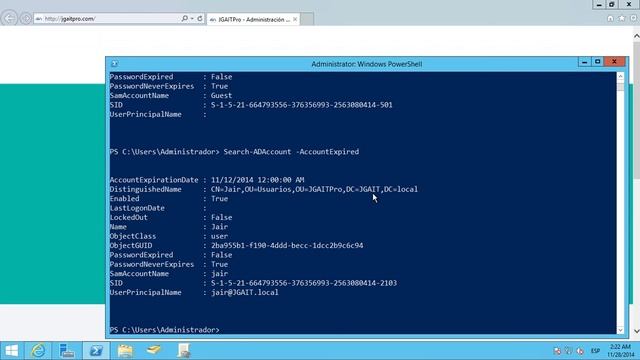This screenshot has height=360, width=640.
Task: Open the Windows Start button
Action: [x=12, y=351]
